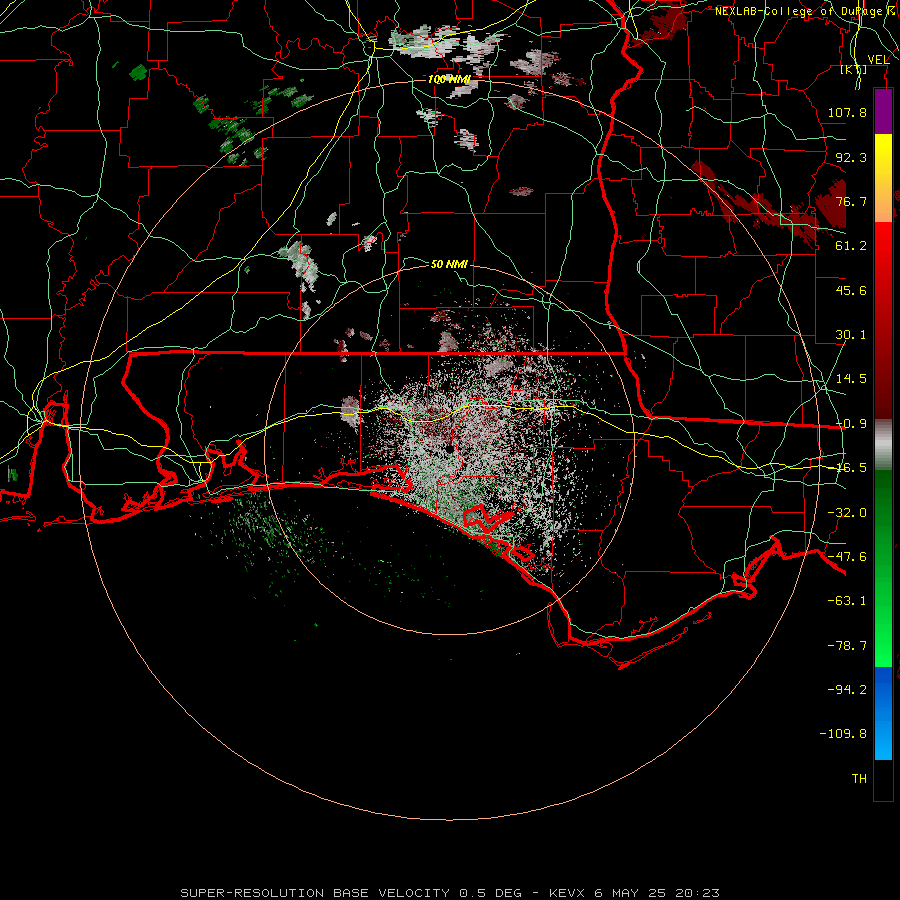
Task: Click the 45.6 velocity scale label
Action: (851, 290)
